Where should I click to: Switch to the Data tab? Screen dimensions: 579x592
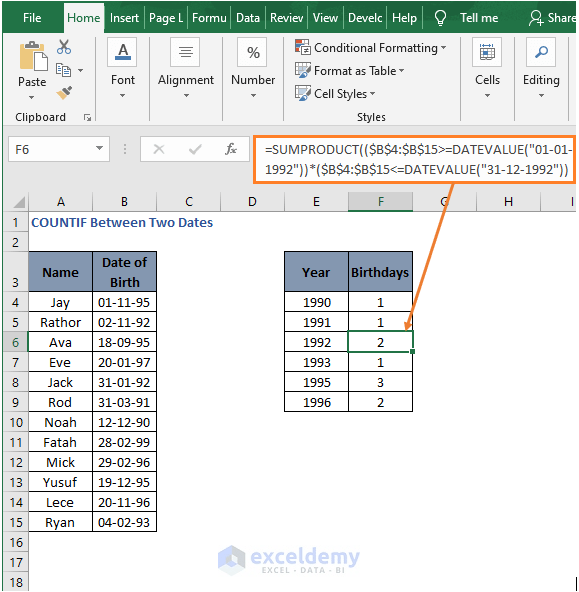point(248,18)
